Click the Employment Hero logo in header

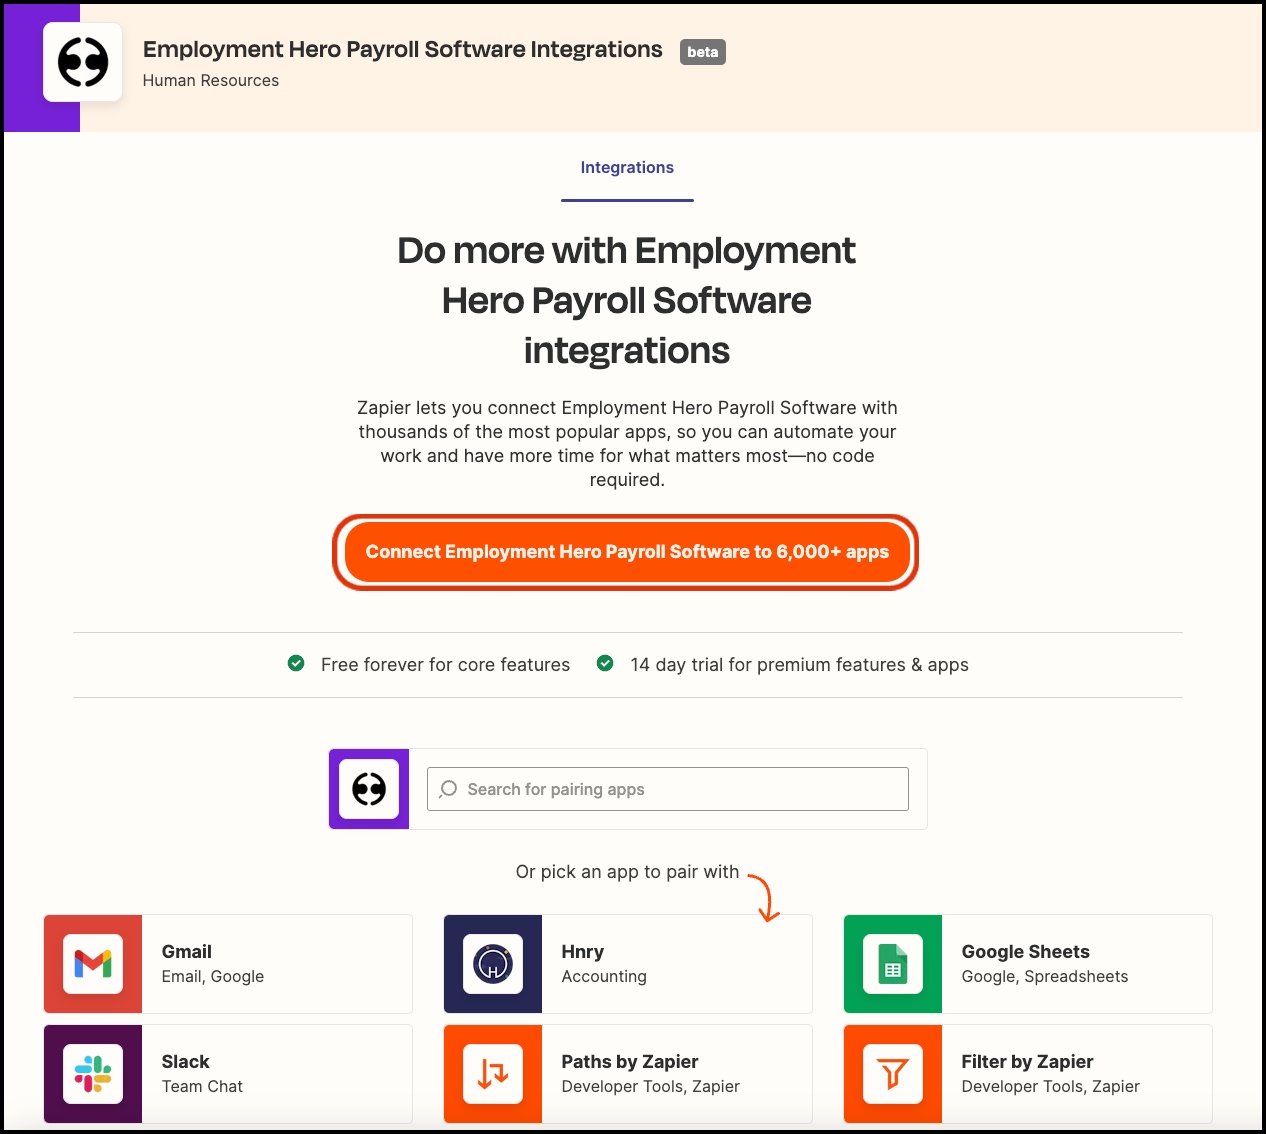[83, 63]
